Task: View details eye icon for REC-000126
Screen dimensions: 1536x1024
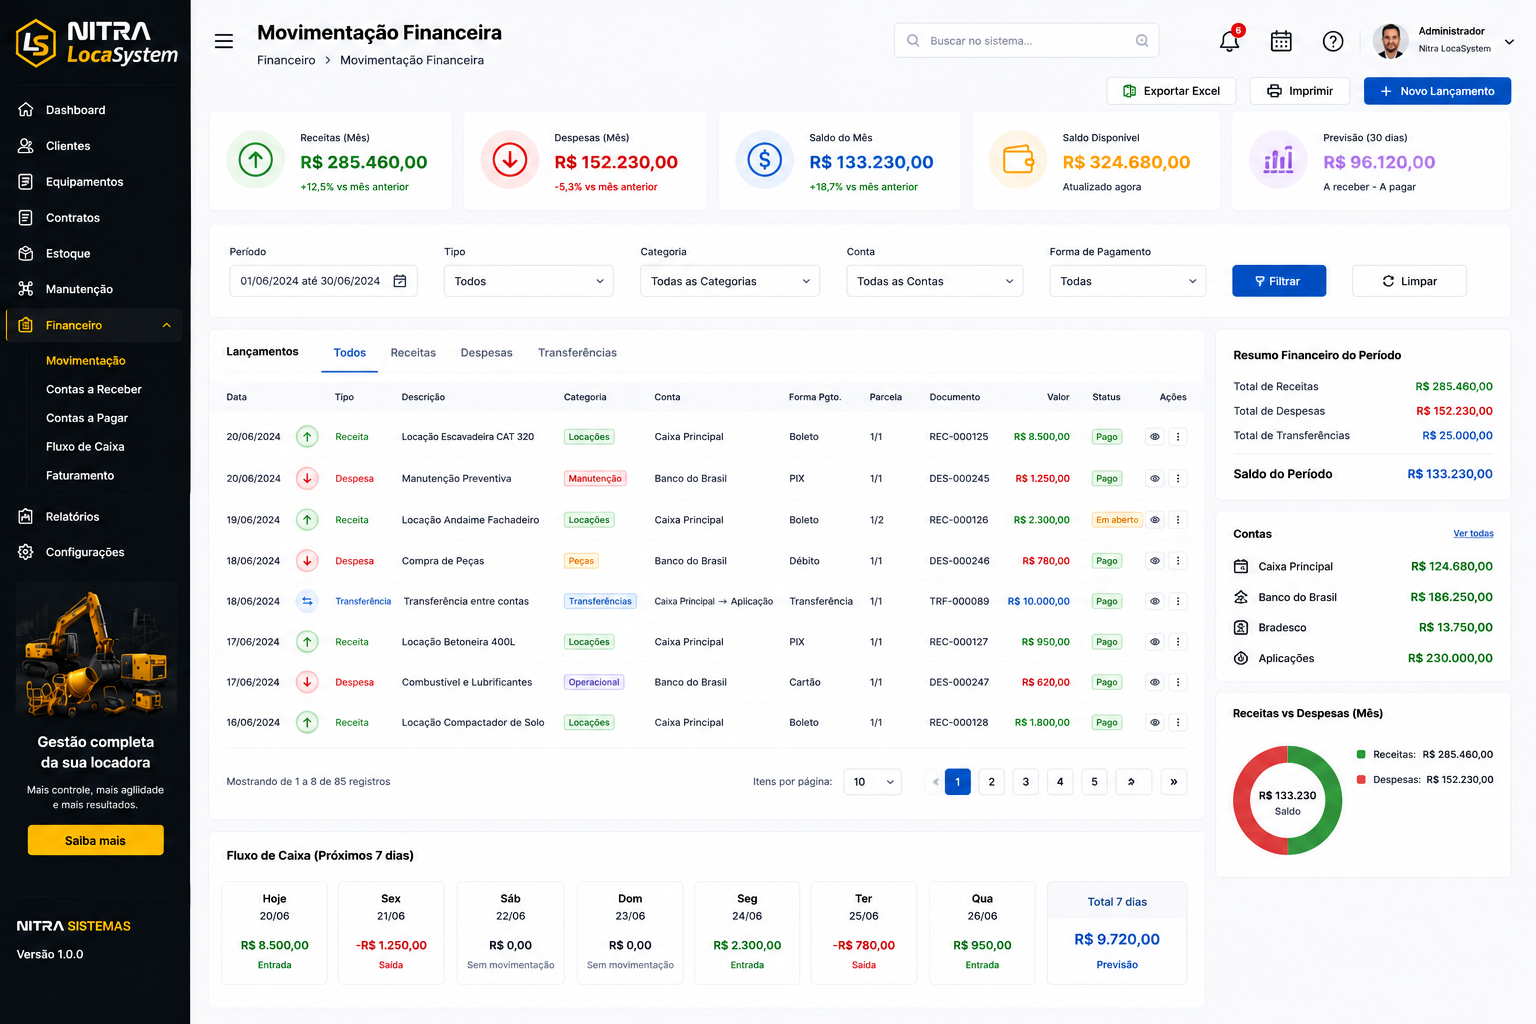Action: (x=1155, y=520)
